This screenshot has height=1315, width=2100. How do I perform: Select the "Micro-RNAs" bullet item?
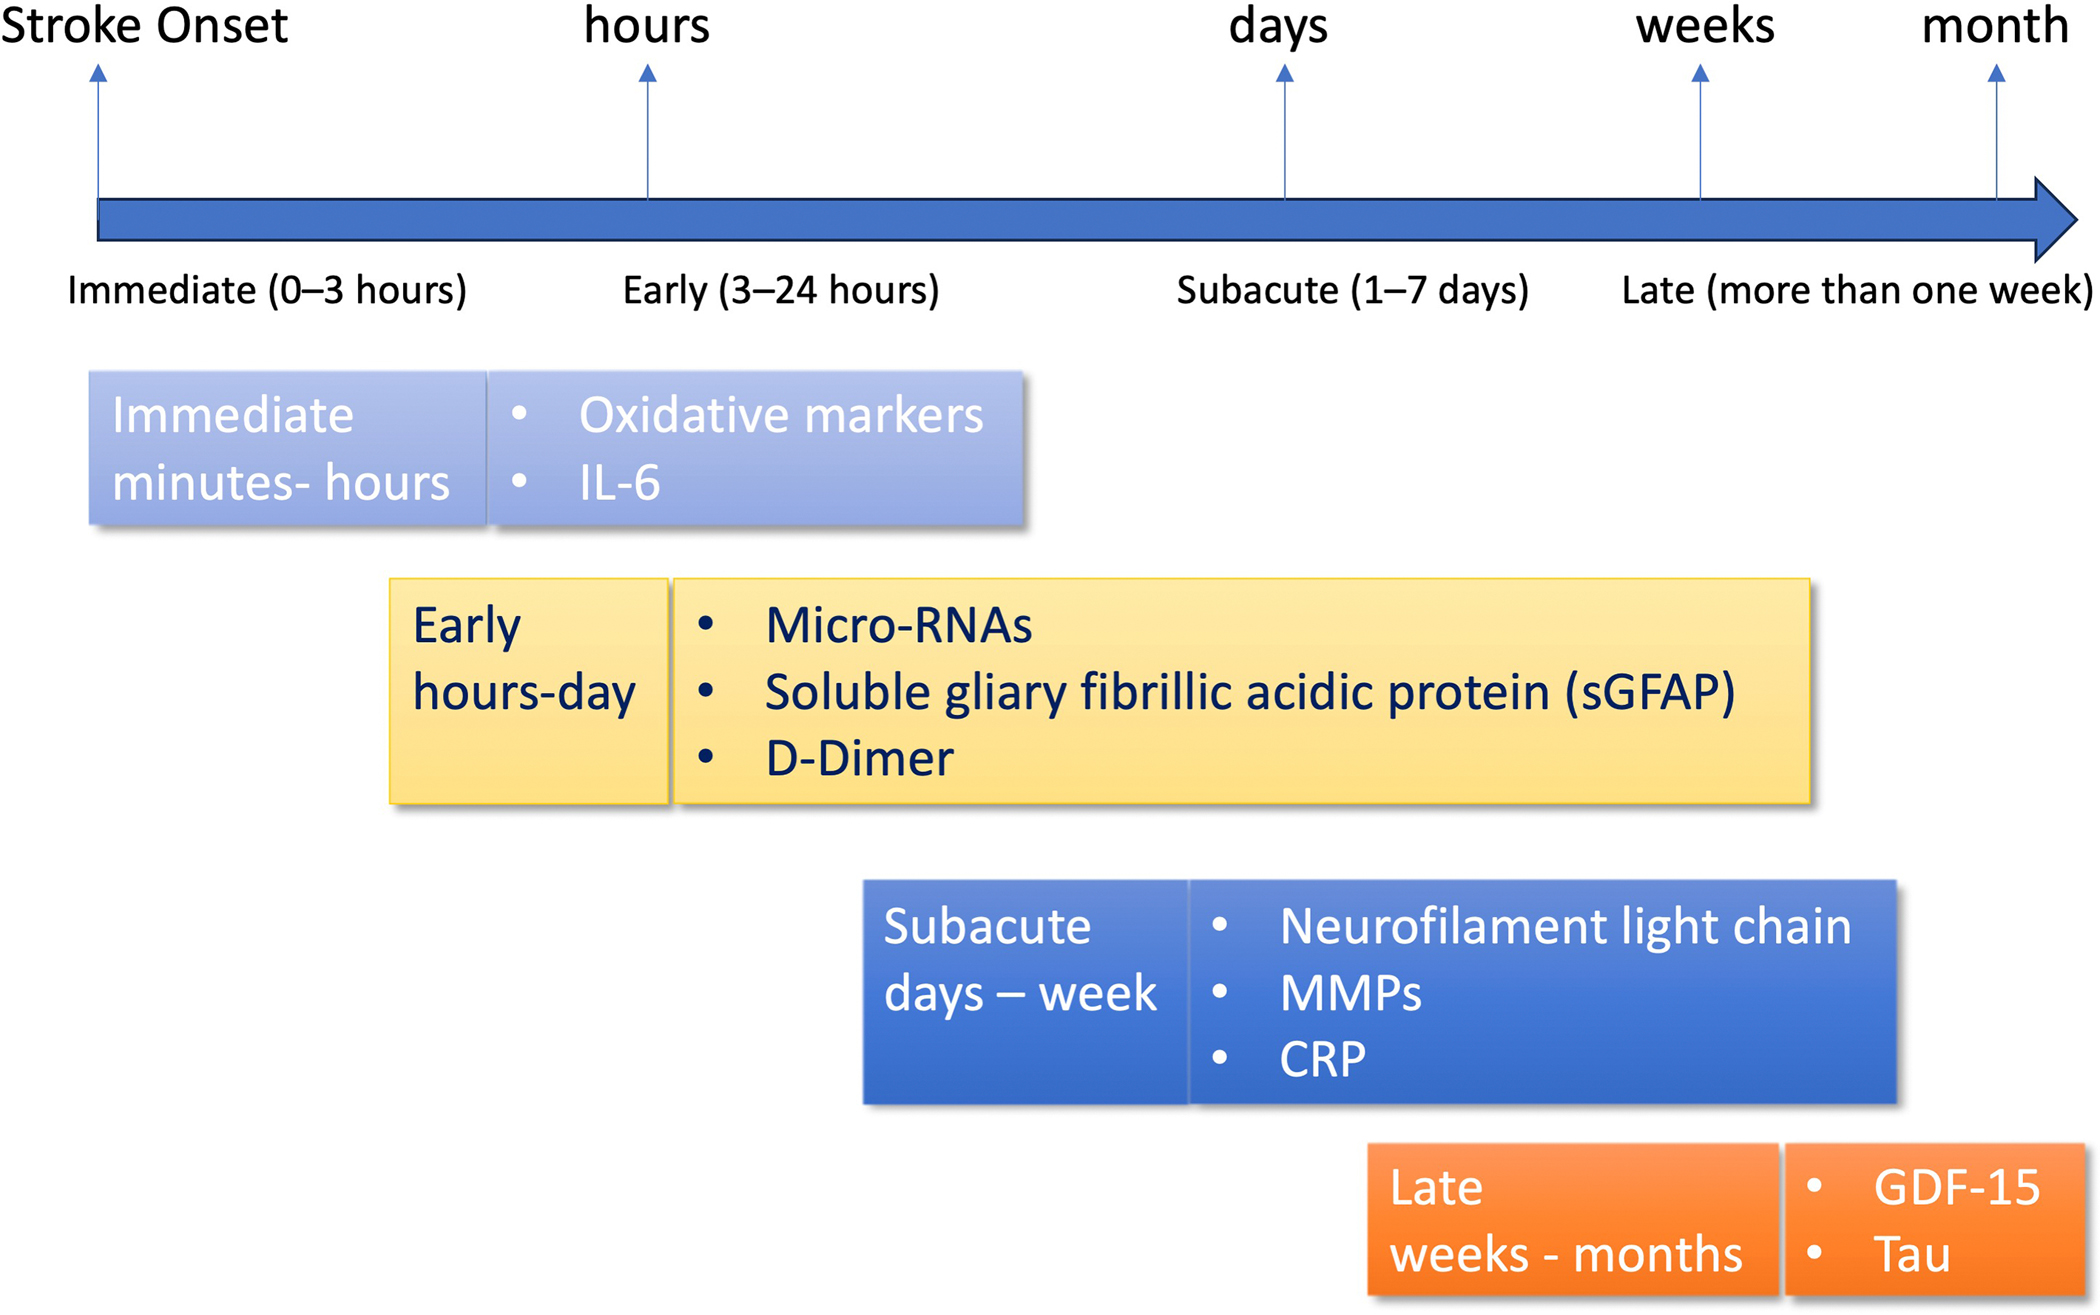coord(898,626)
